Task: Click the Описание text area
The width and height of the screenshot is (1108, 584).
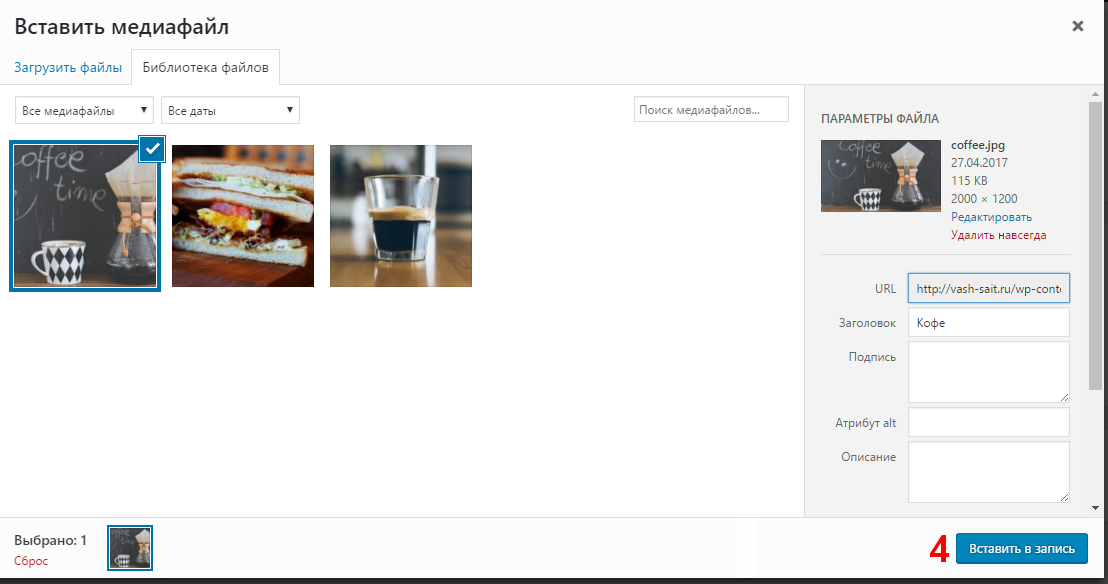Action: 989,472
